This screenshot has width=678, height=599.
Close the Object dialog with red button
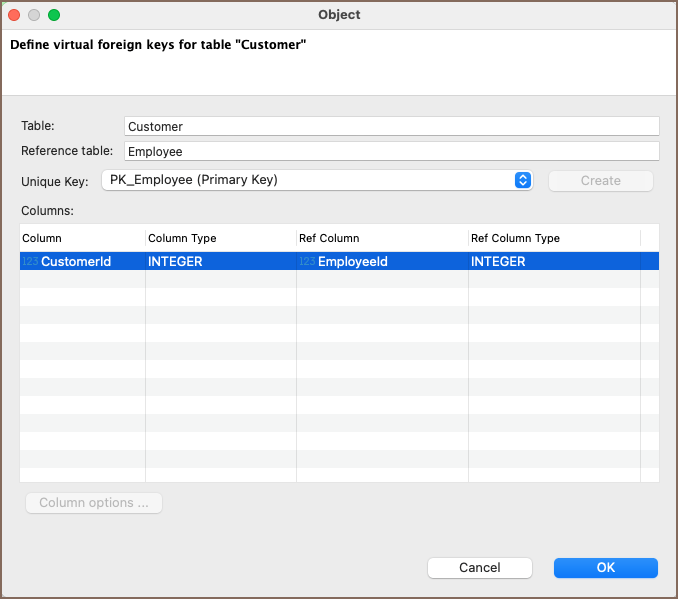tap(14, 15)
